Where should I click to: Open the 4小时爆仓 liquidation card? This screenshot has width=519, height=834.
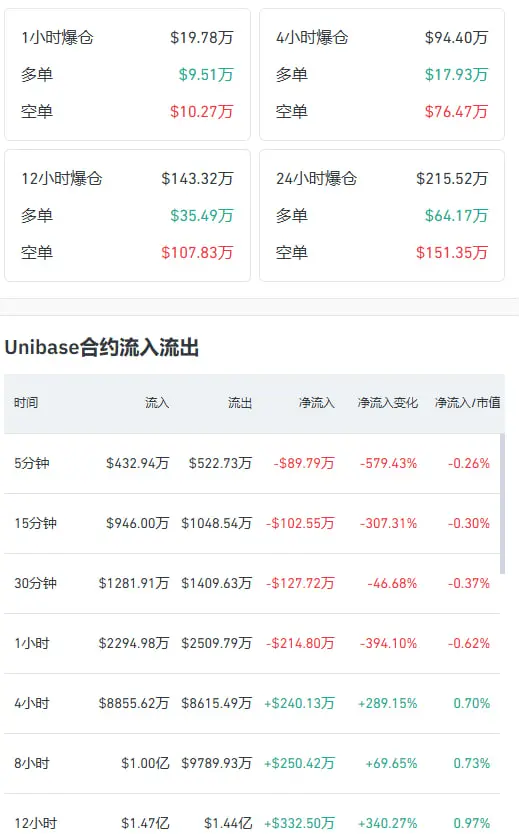tap(382, 74)
